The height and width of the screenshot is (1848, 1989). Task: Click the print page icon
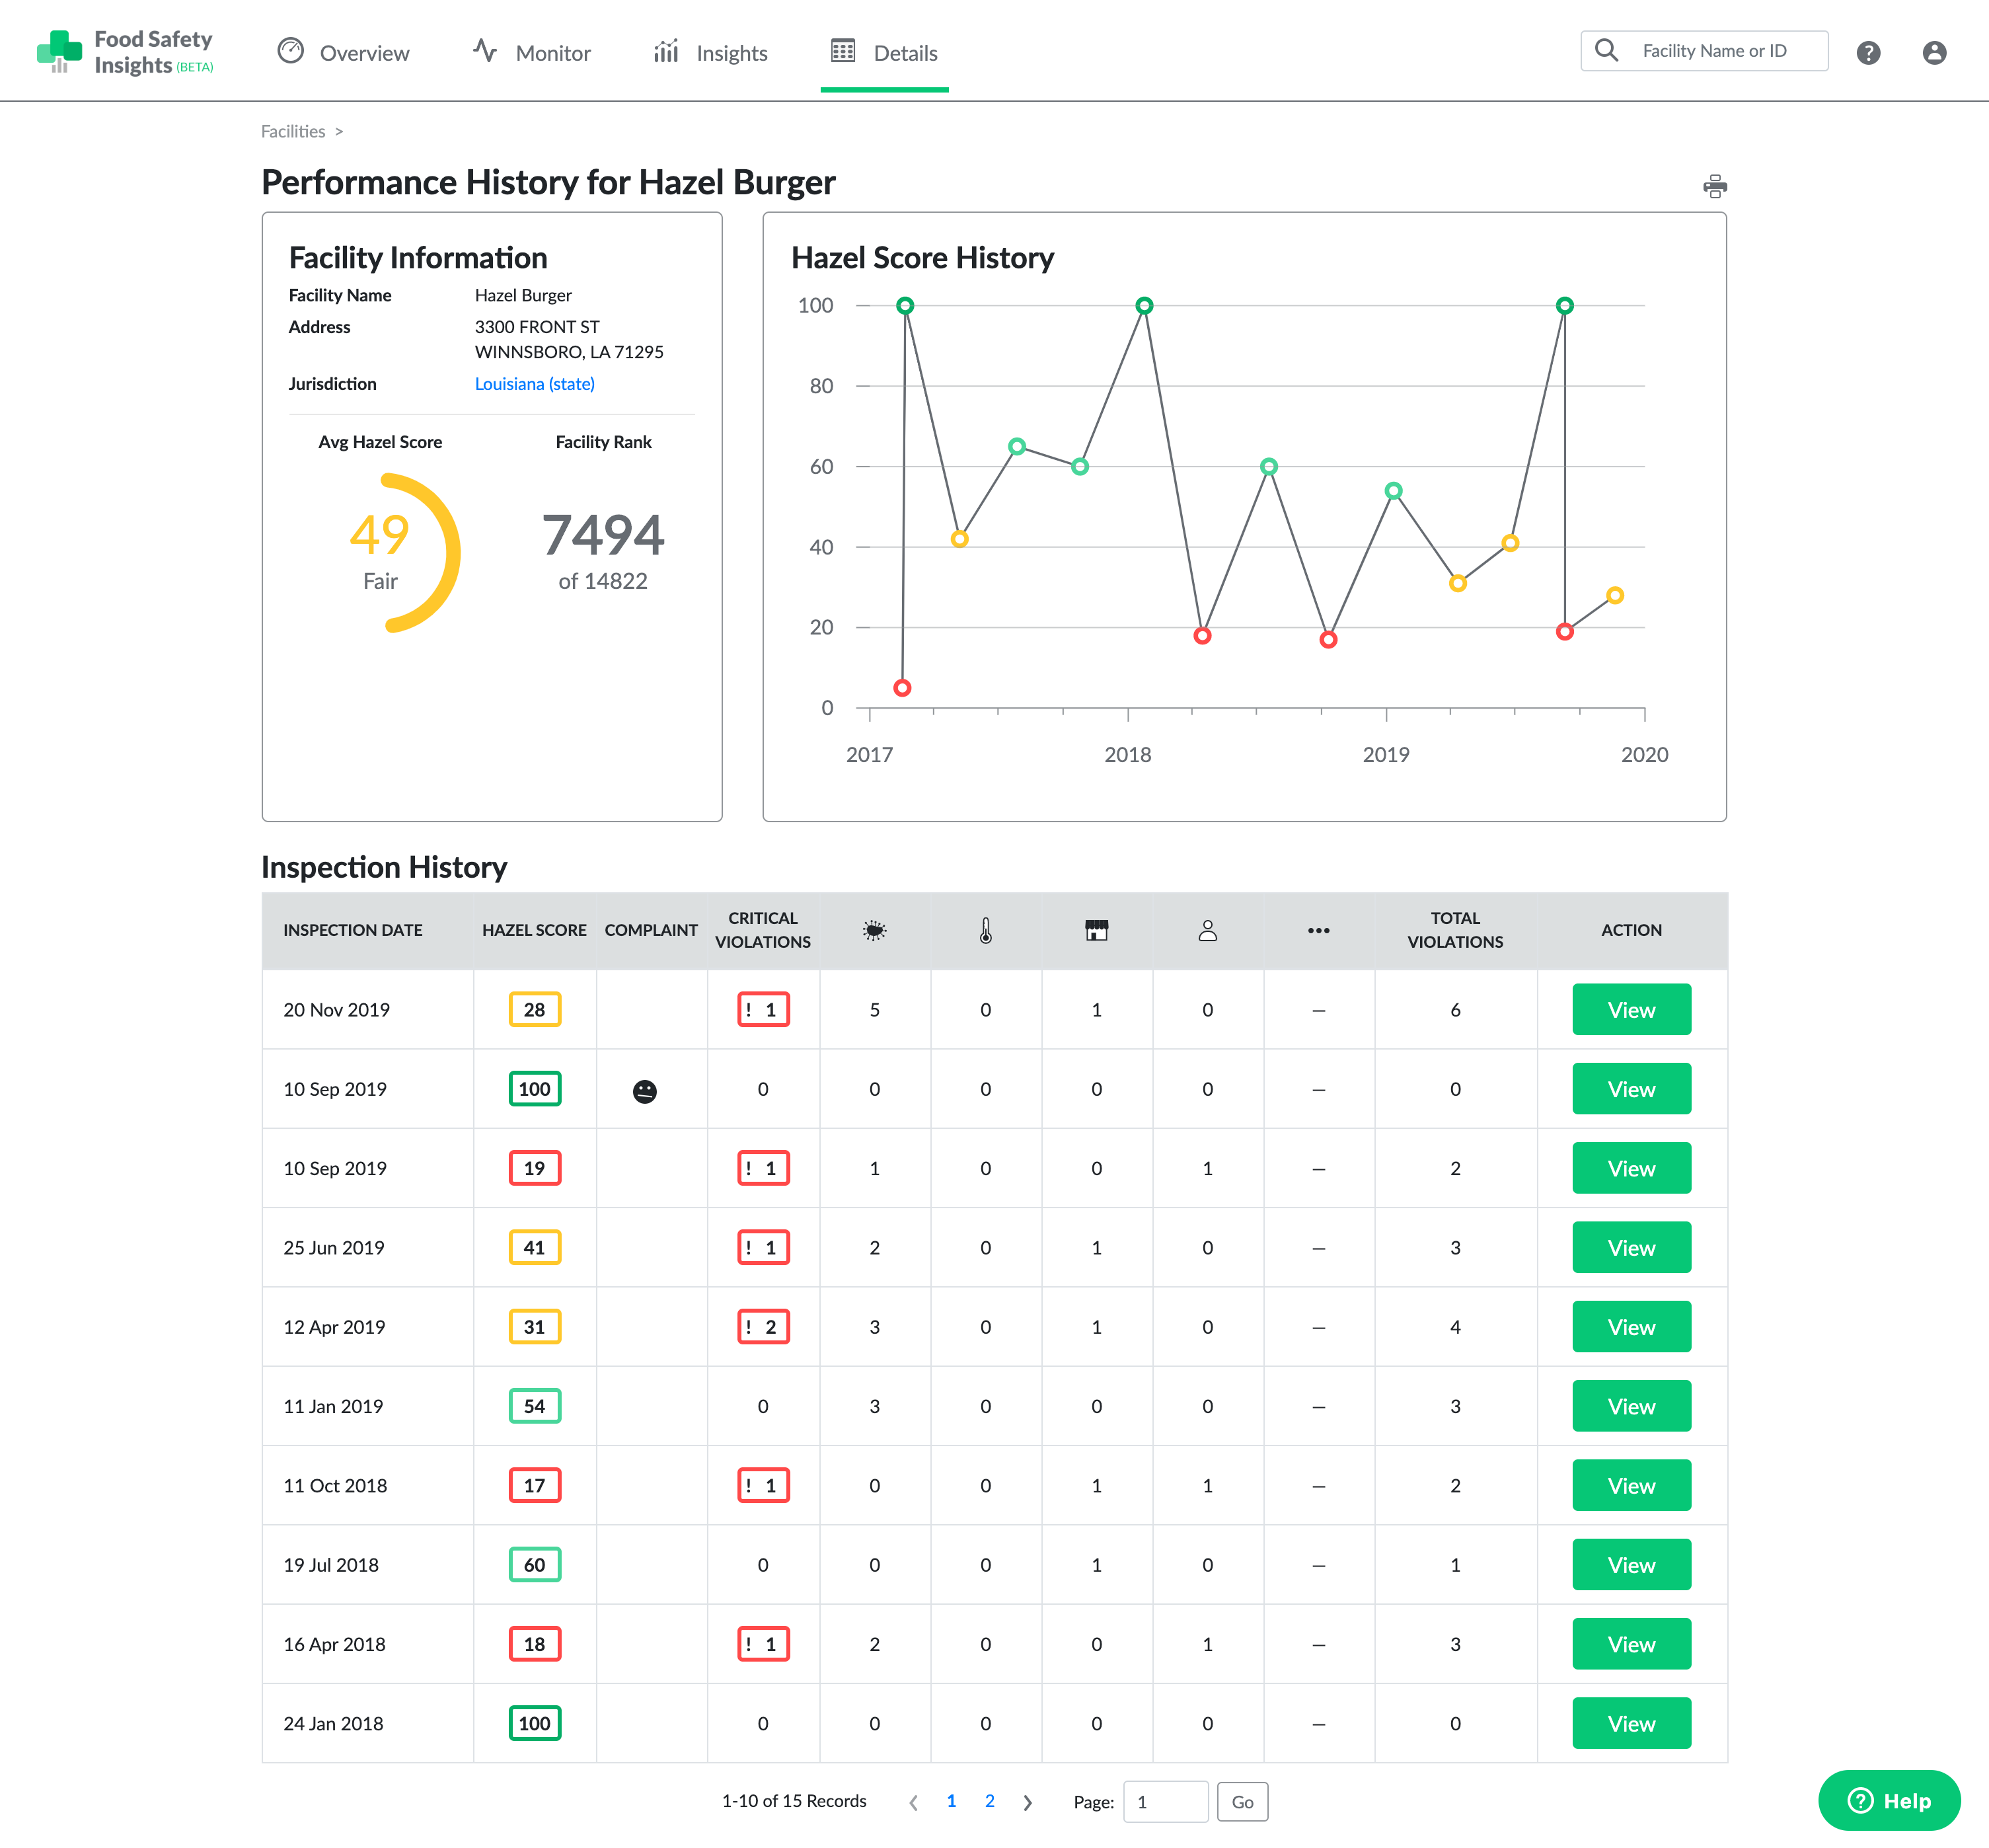pos(1714,186)
